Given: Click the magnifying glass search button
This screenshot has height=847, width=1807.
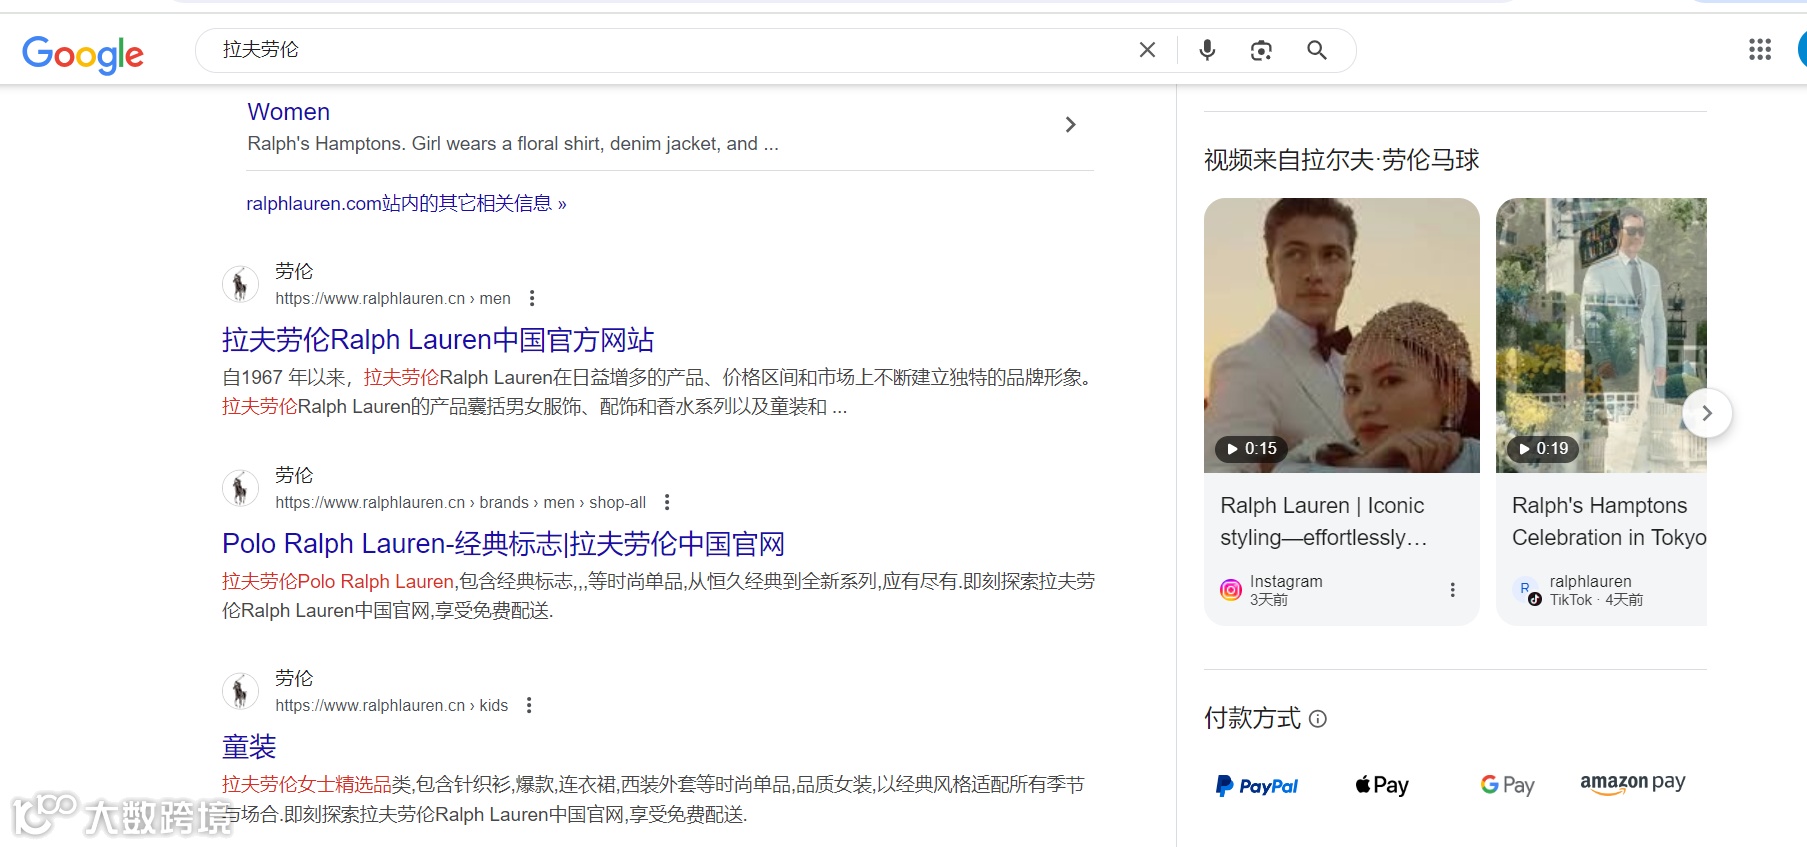Looking at the screenshot, I should click(1317, 50).
